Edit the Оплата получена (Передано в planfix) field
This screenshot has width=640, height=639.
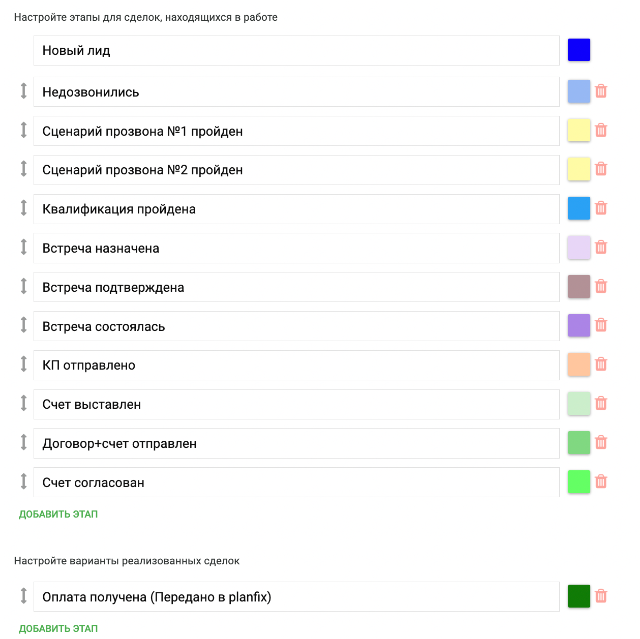(296, 597)
